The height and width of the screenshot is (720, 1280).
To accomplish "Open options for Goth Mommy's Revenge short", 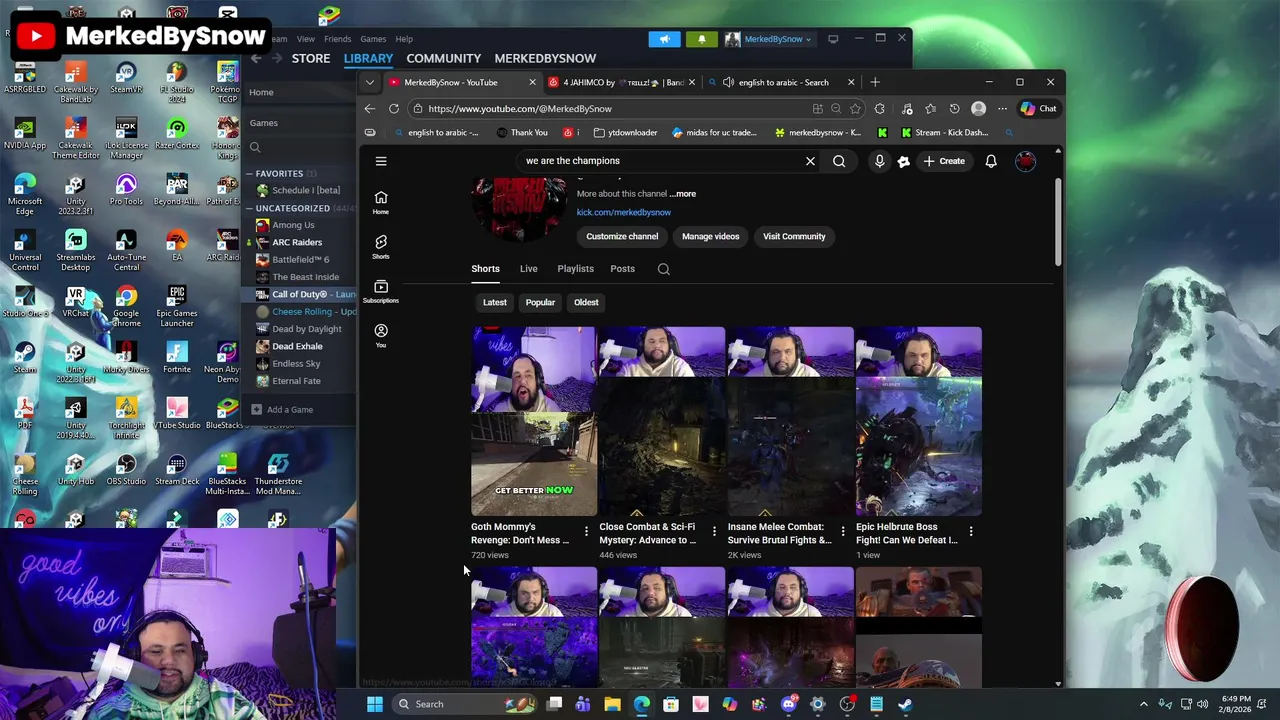I will [586, 531].
